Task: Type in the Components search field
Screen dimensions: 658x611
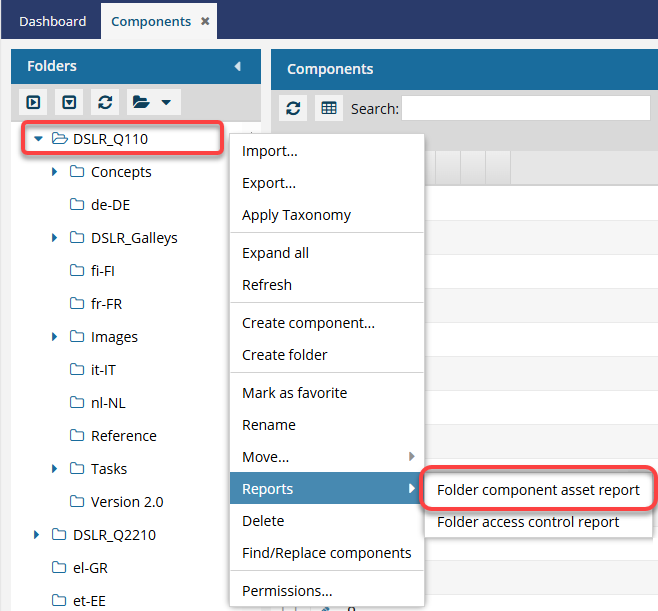Action: point(525,108)
